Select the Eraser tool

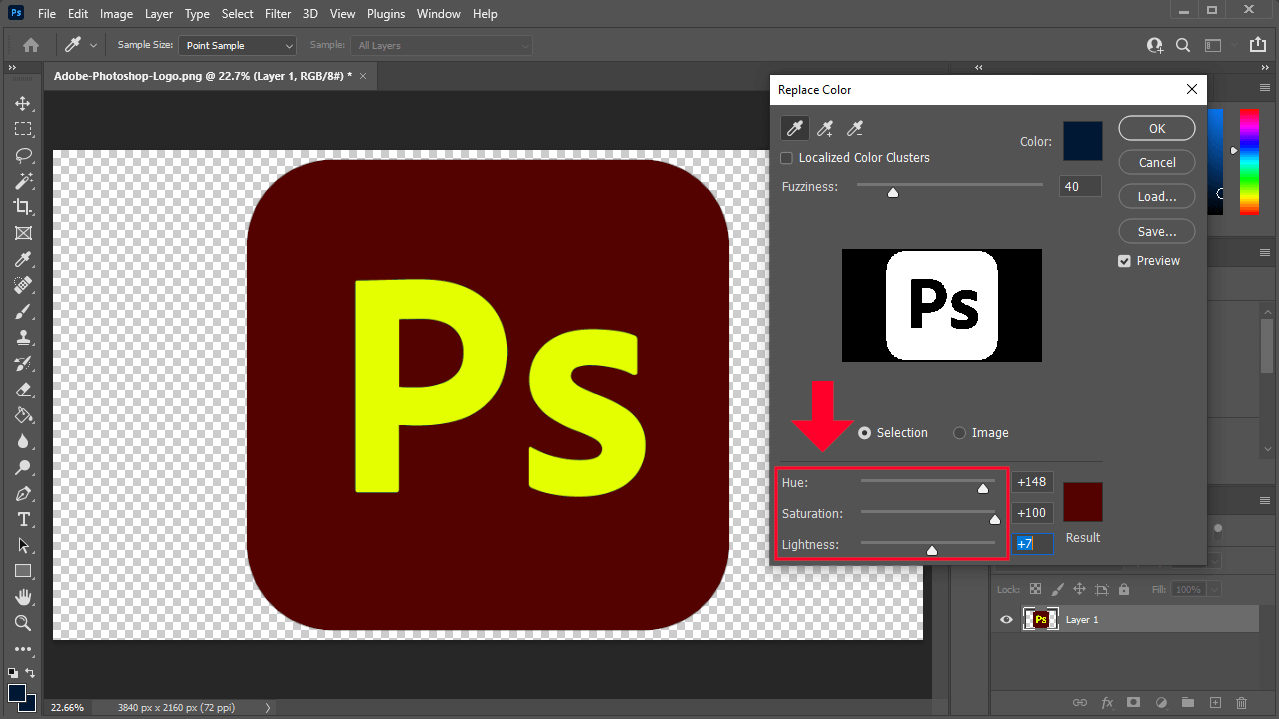click(23, 389)
